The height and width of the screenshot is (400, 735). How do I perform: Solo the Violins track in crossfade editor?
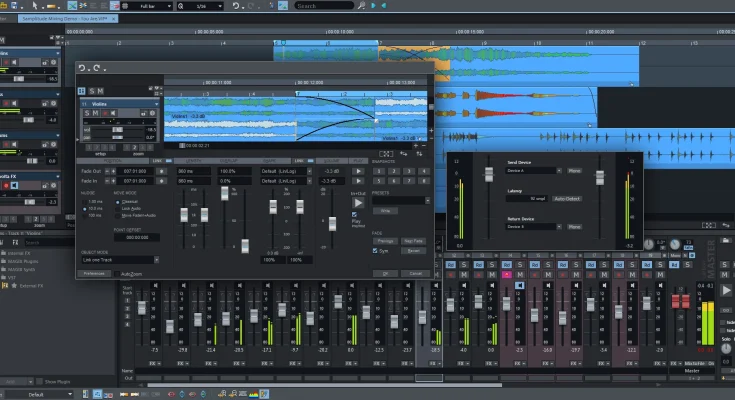(x=87, y=114)
